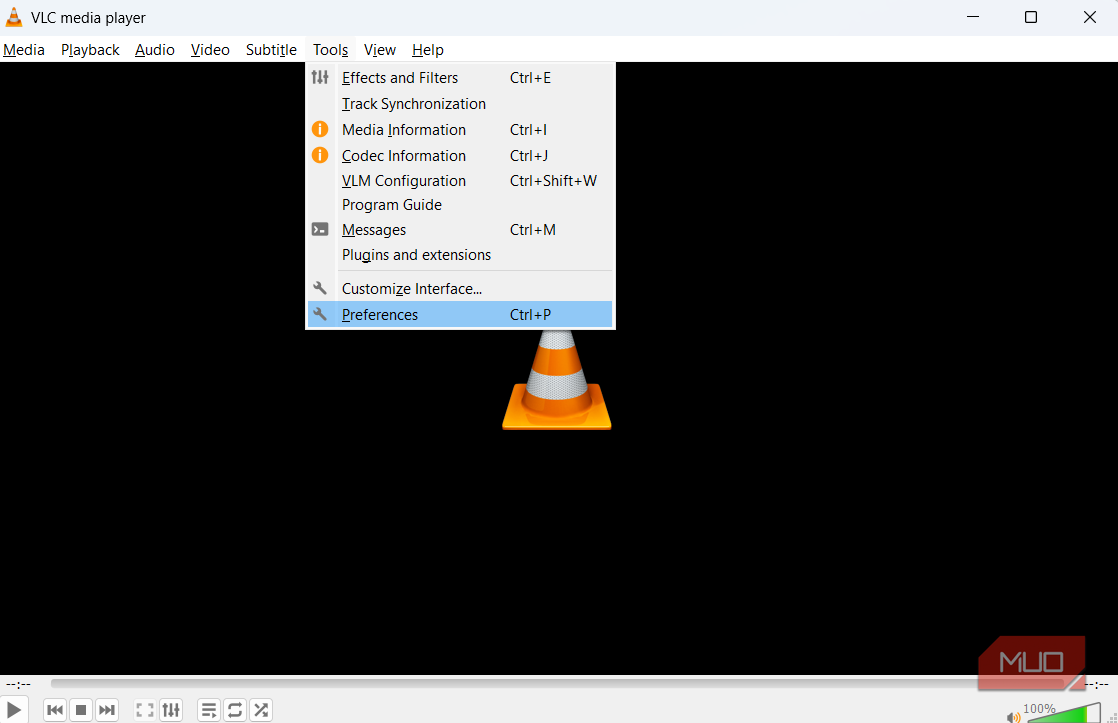Viewport: 1118px width, 723px height.
Task: Choose Effects and Filters
Action: click(460, 78)
